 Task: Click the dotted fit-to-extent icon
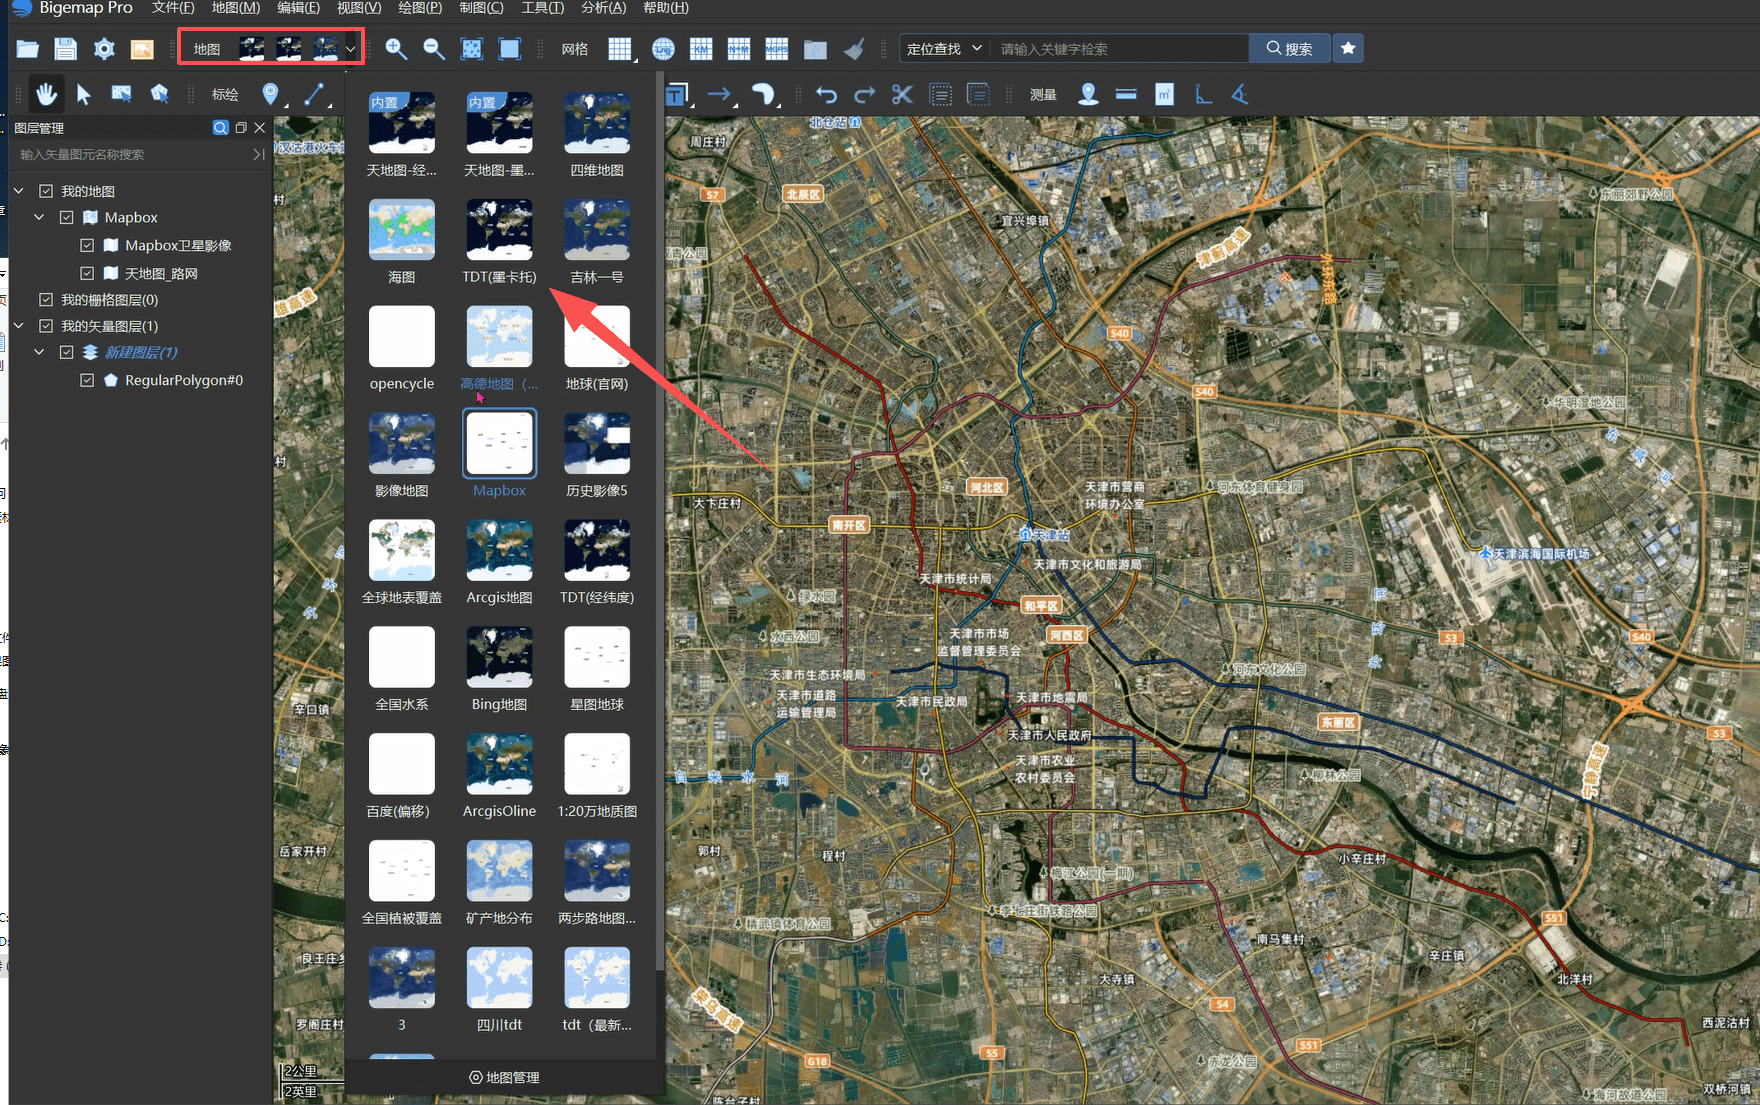coord(472,49)
